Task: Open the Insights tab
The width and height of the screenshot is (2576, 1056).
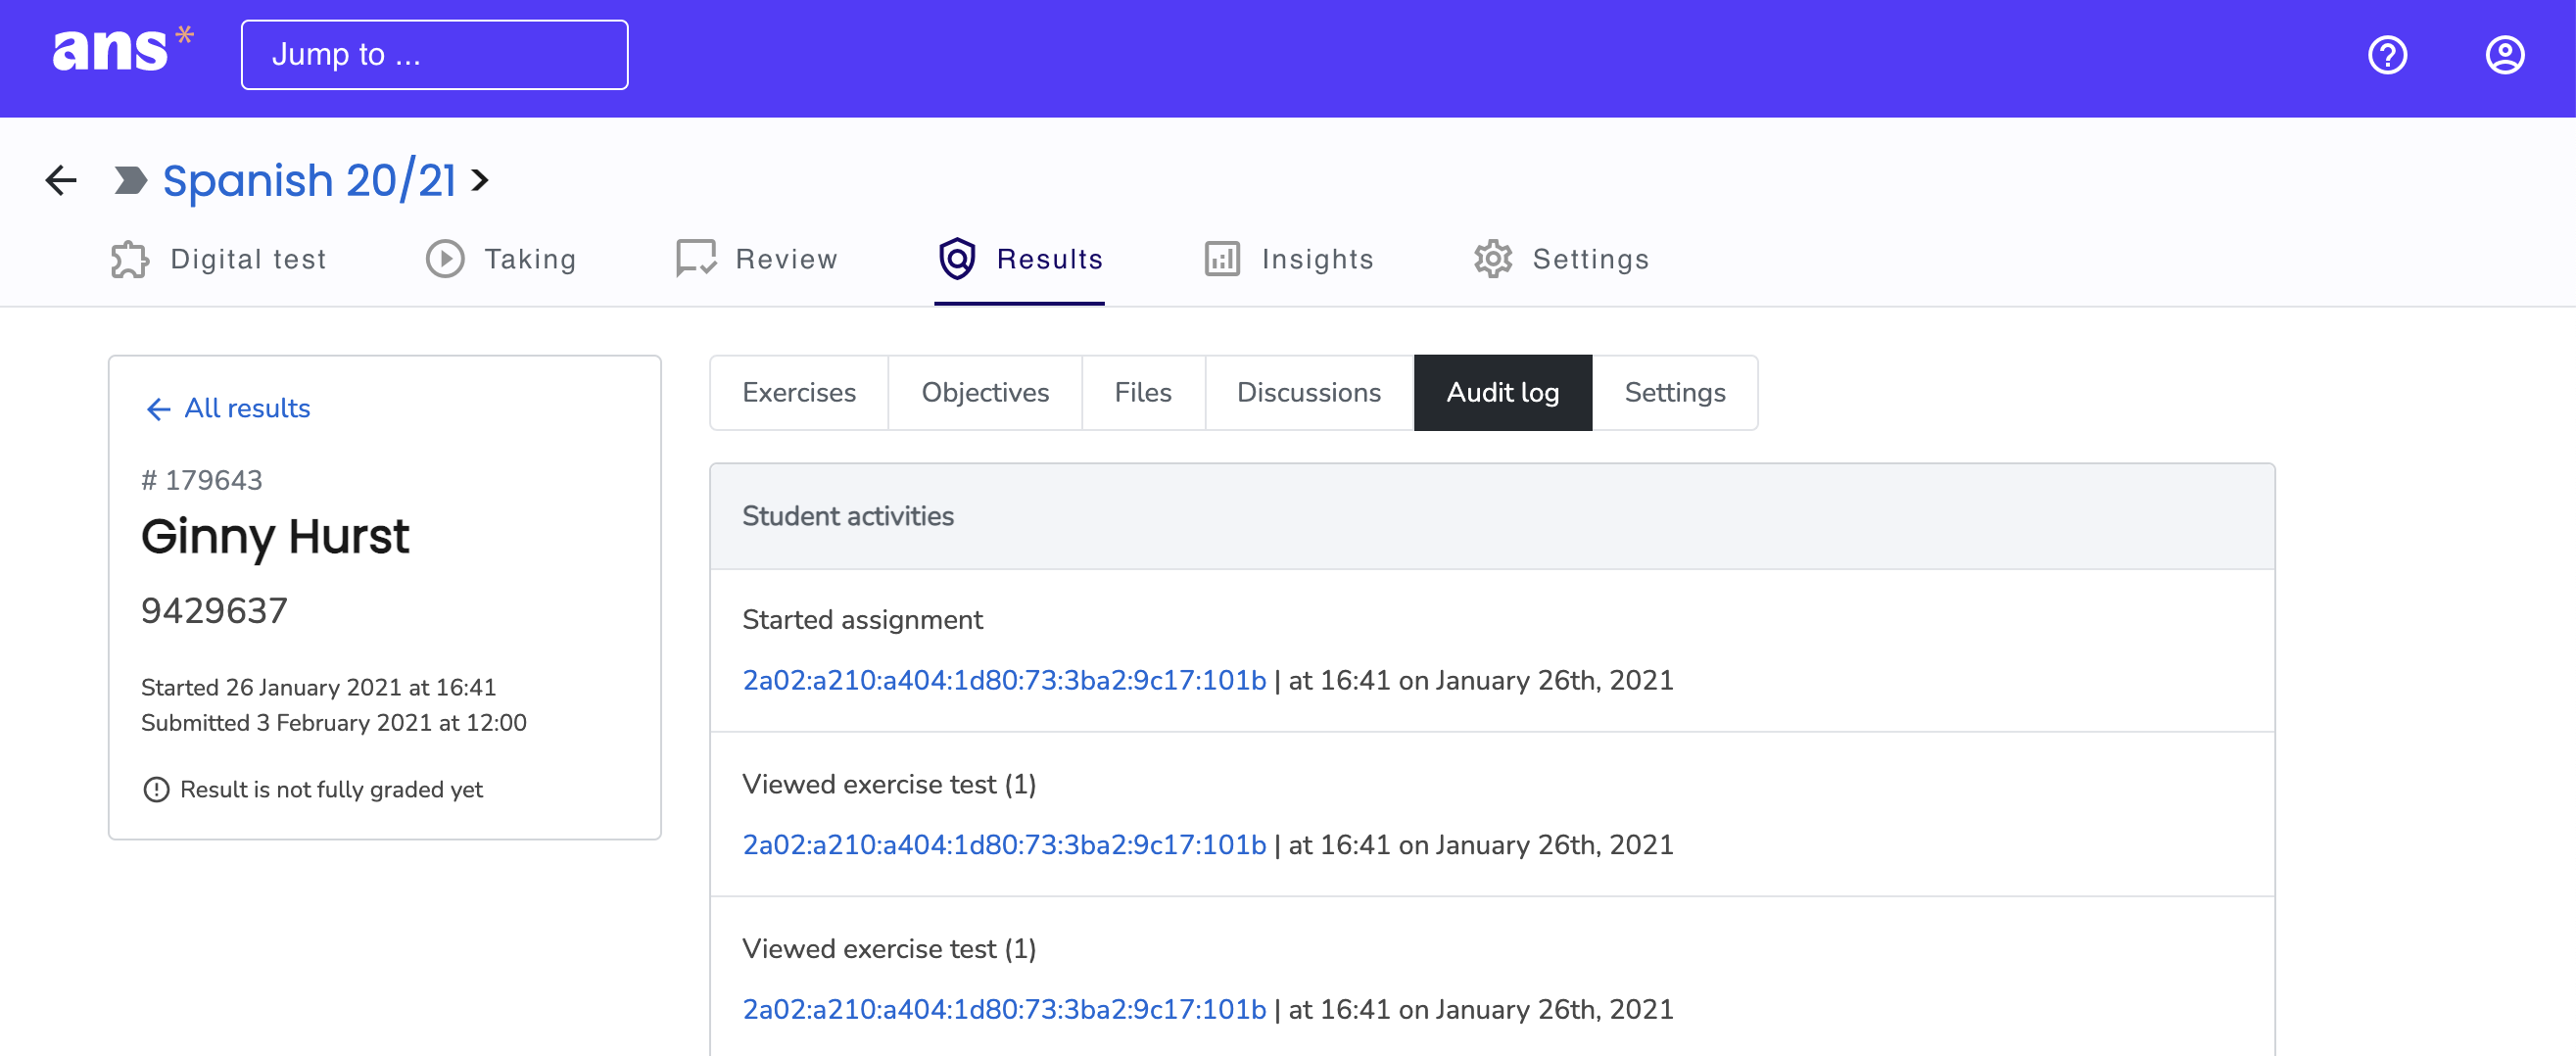Action: coord(1288,259)
